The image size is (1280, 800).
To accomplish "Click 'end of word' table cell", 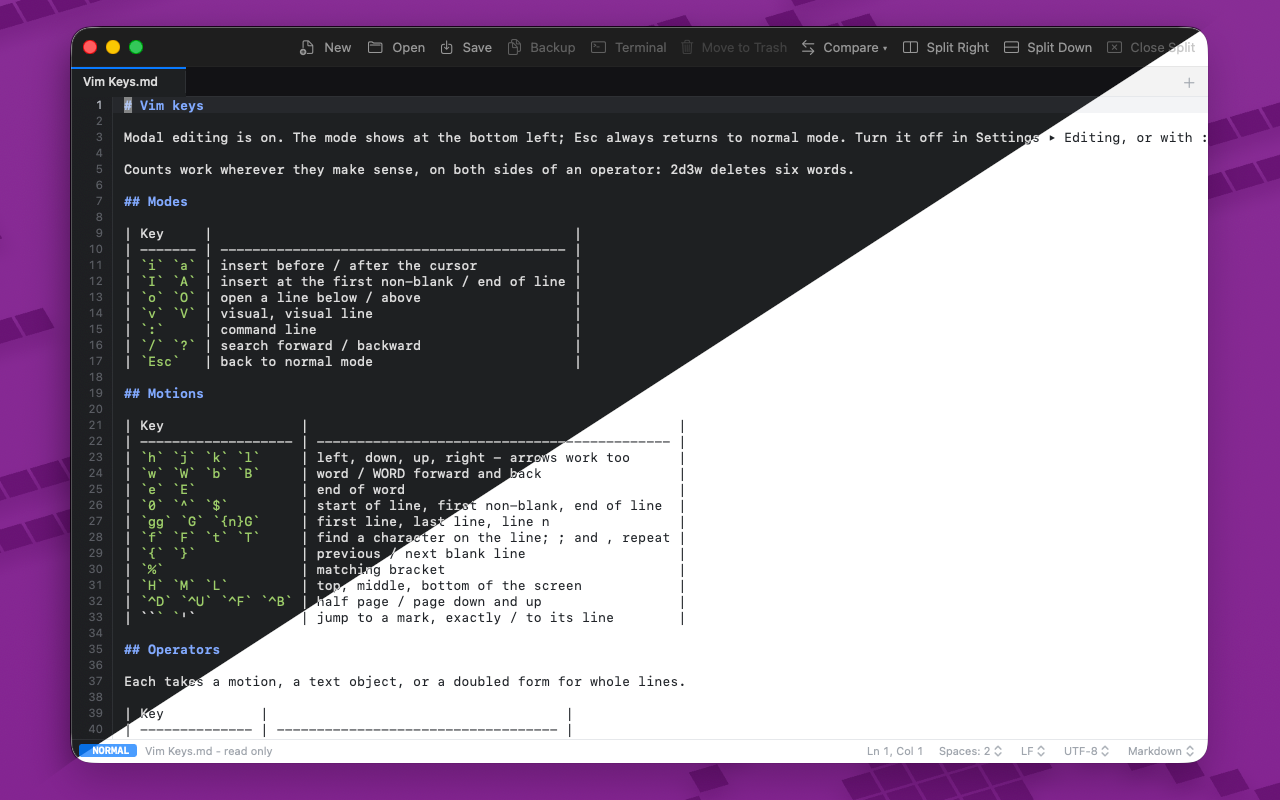I will click(x=361, y=489).
